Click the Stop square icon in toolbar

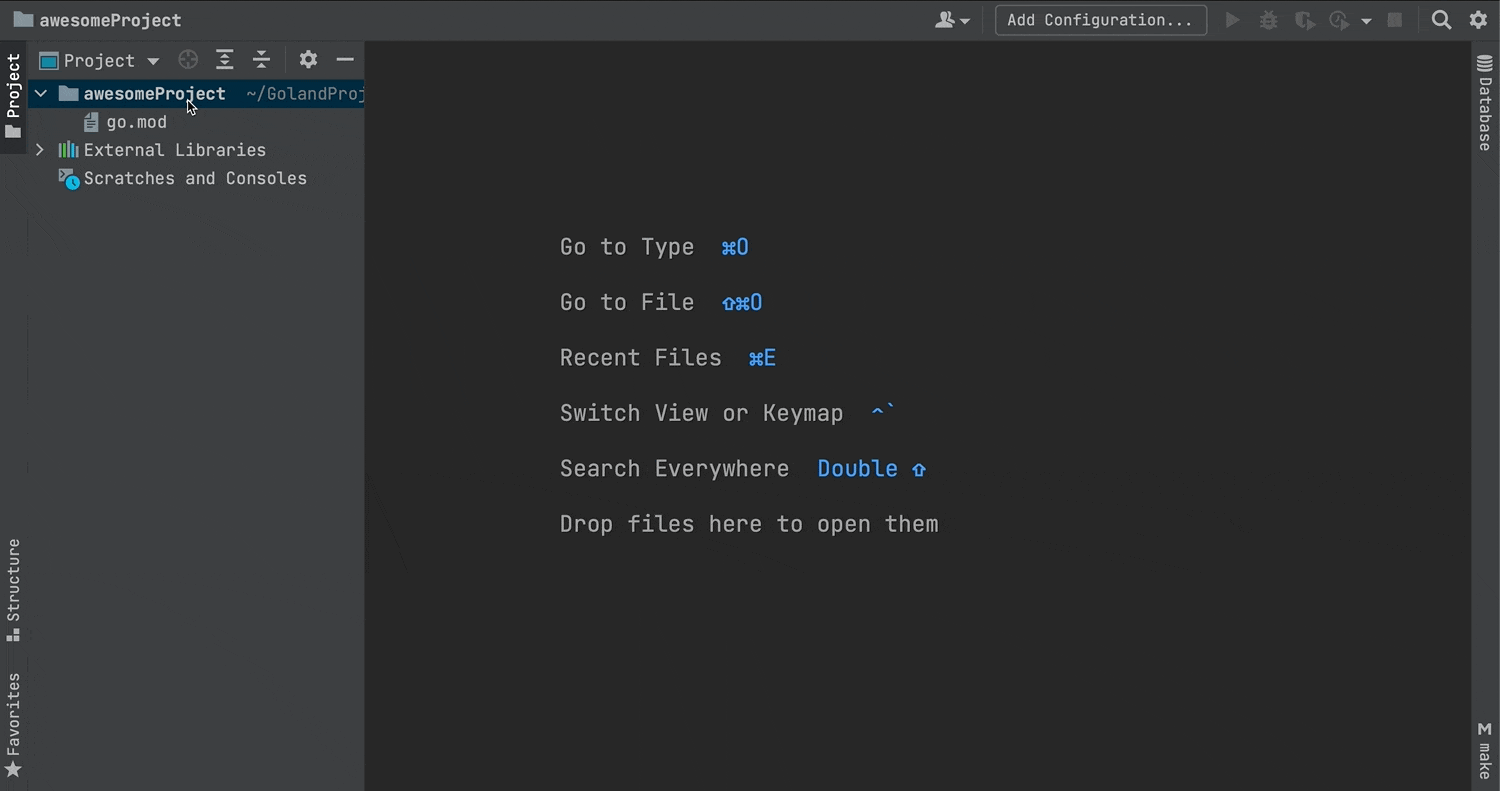(1395, 20)
